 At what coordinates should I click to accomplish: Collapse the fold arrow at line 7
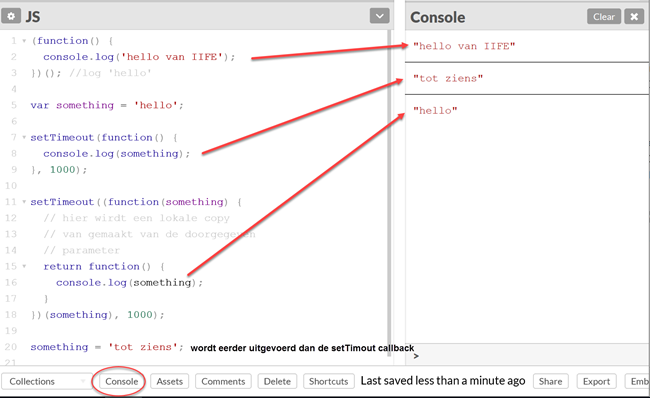click(24, 138)
